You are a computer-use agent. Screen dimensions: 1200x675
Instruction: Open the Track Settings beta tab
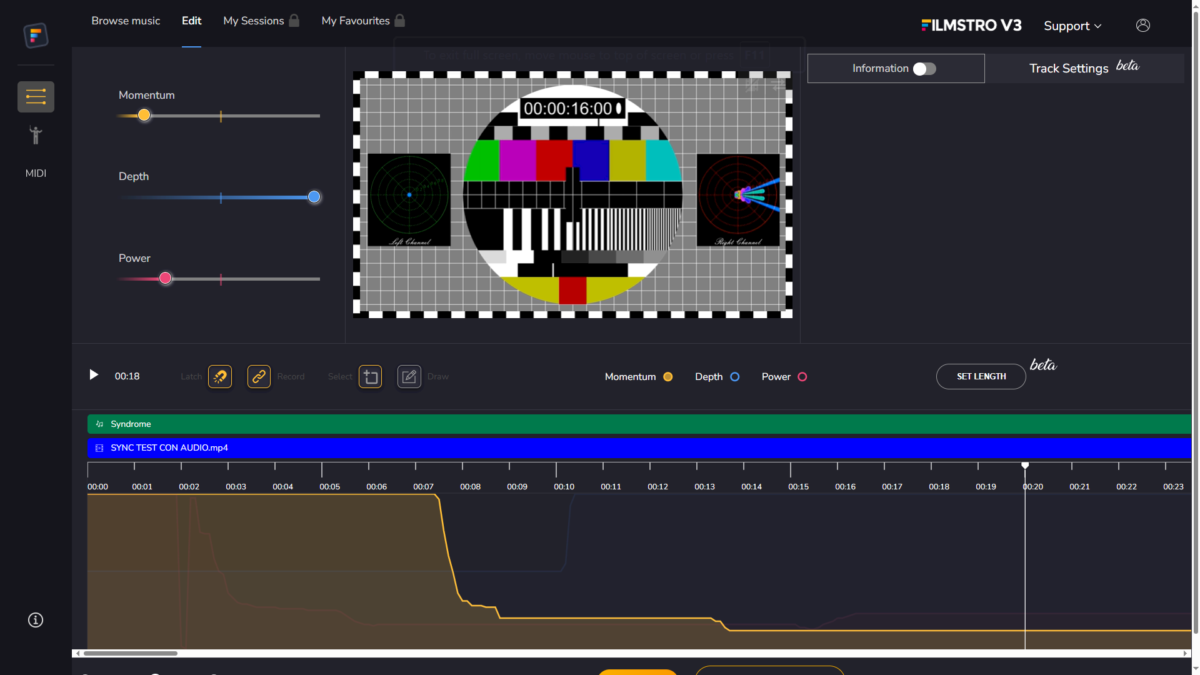[x=1084, y=68]
